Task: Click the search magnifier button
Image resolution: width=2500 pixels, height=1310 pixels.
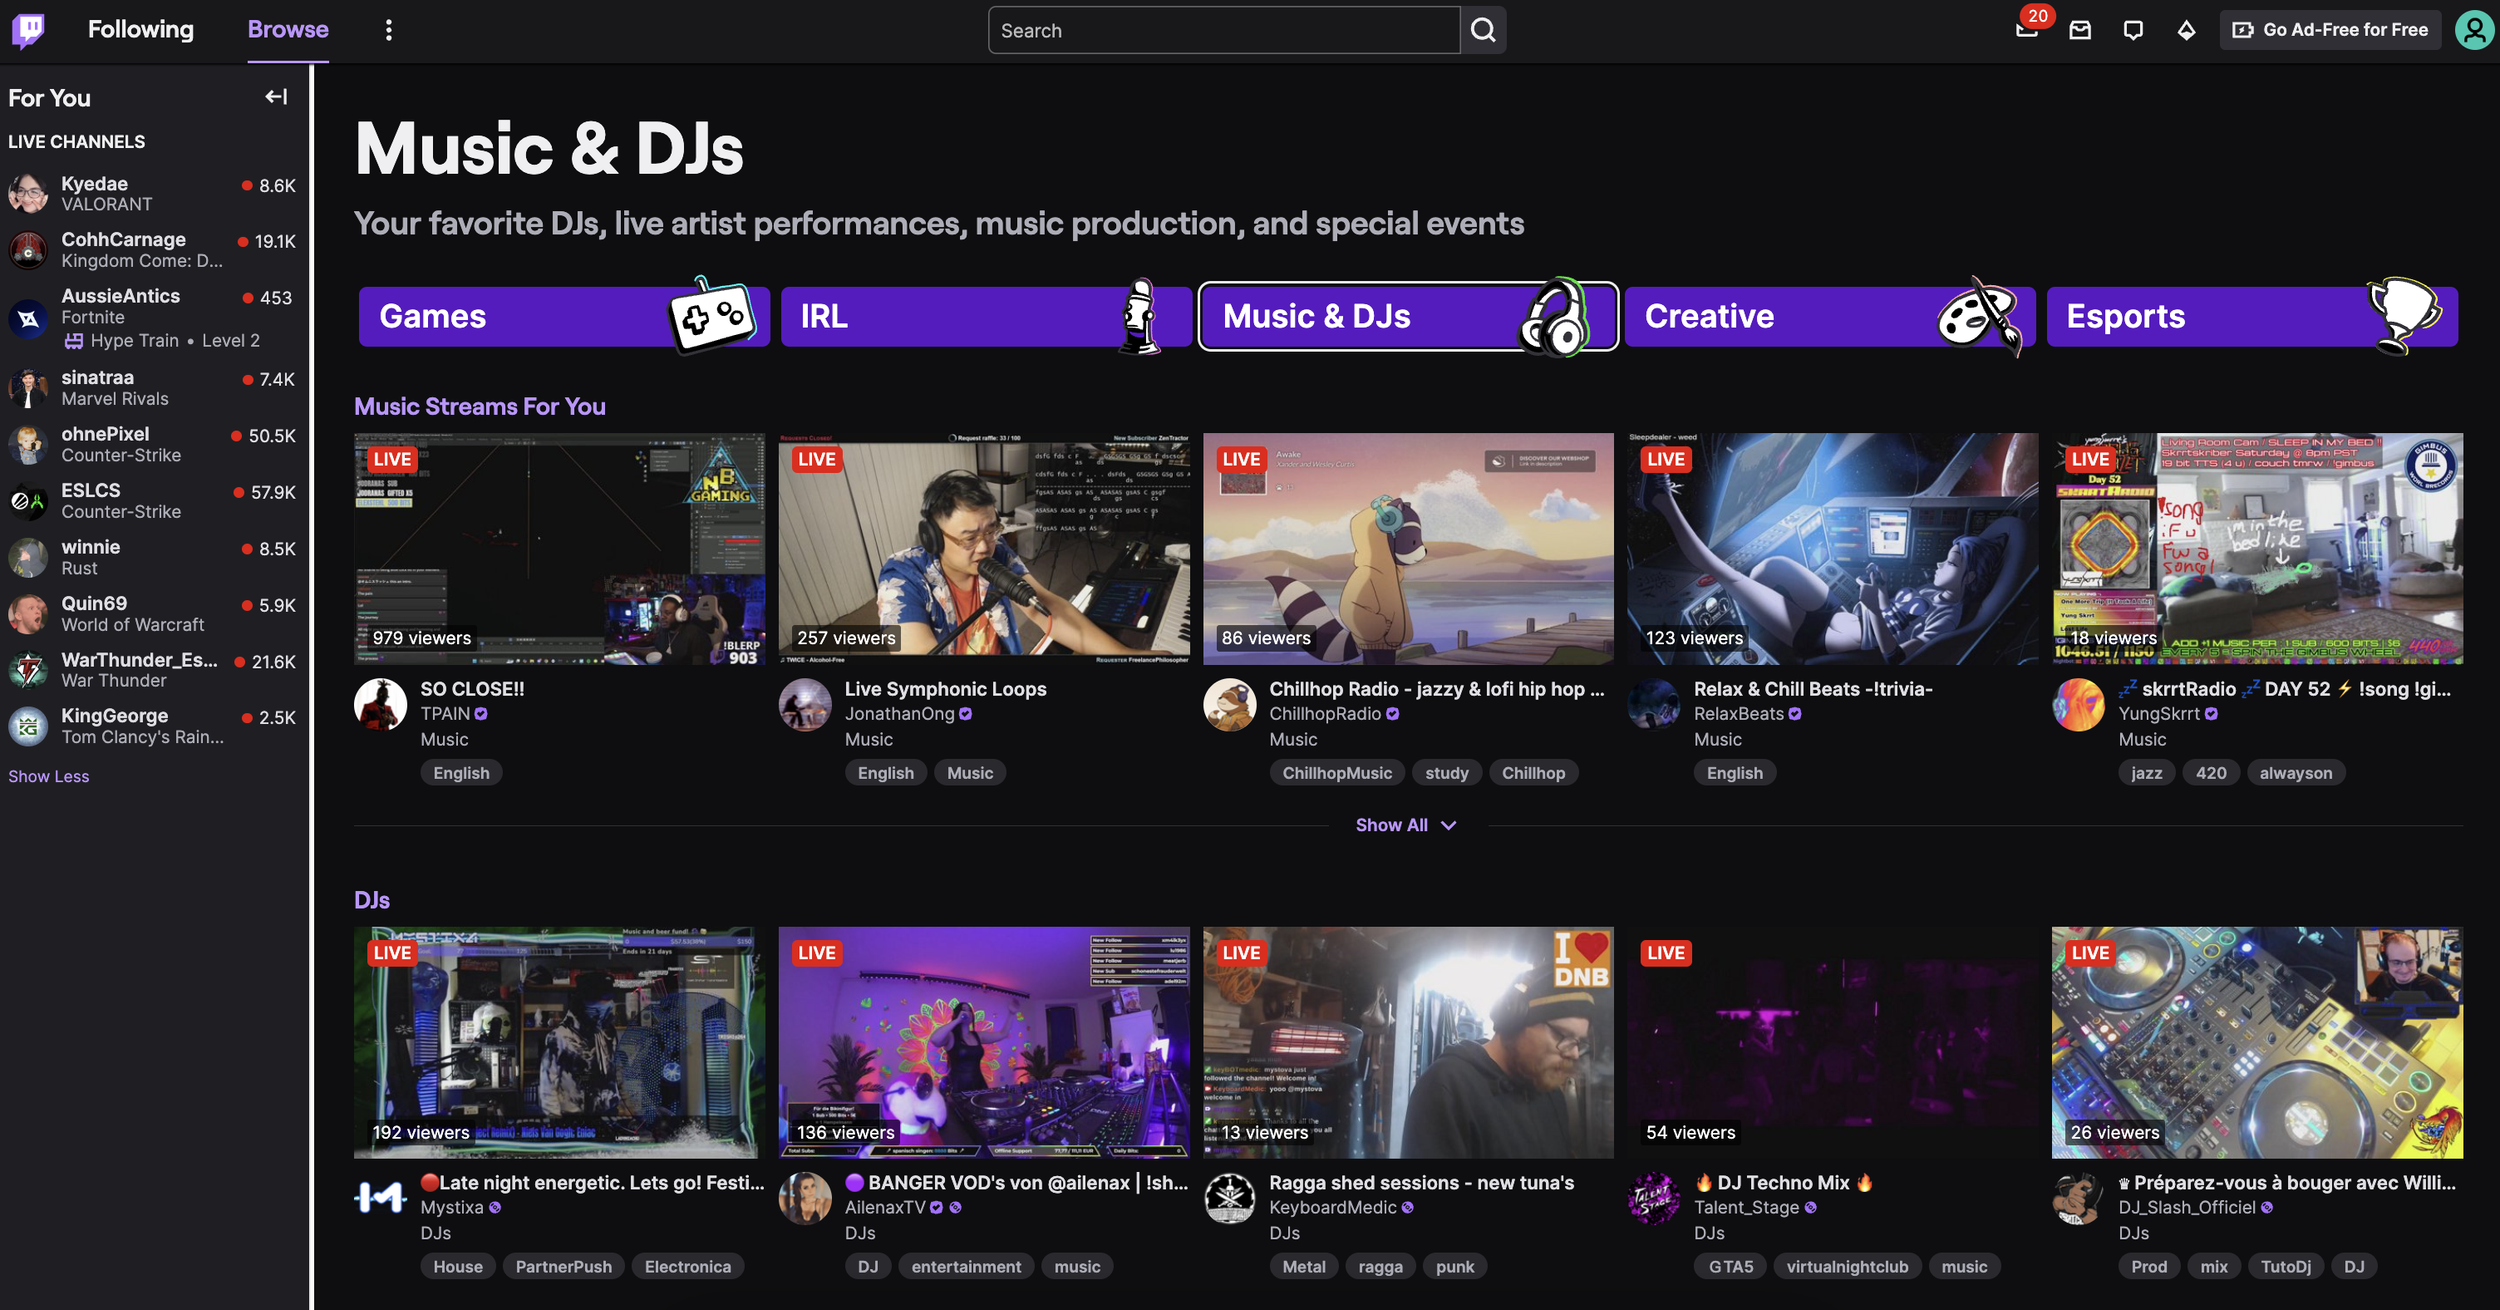Action: coord(1483,30)
